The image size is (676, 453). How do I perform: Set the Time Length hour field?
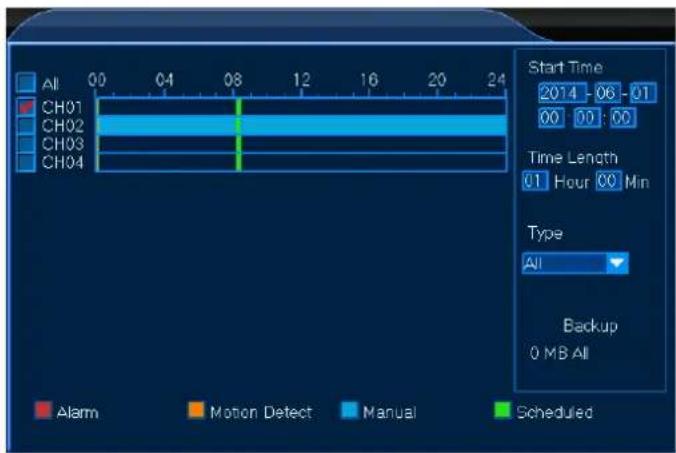click(x=535, y=181)
